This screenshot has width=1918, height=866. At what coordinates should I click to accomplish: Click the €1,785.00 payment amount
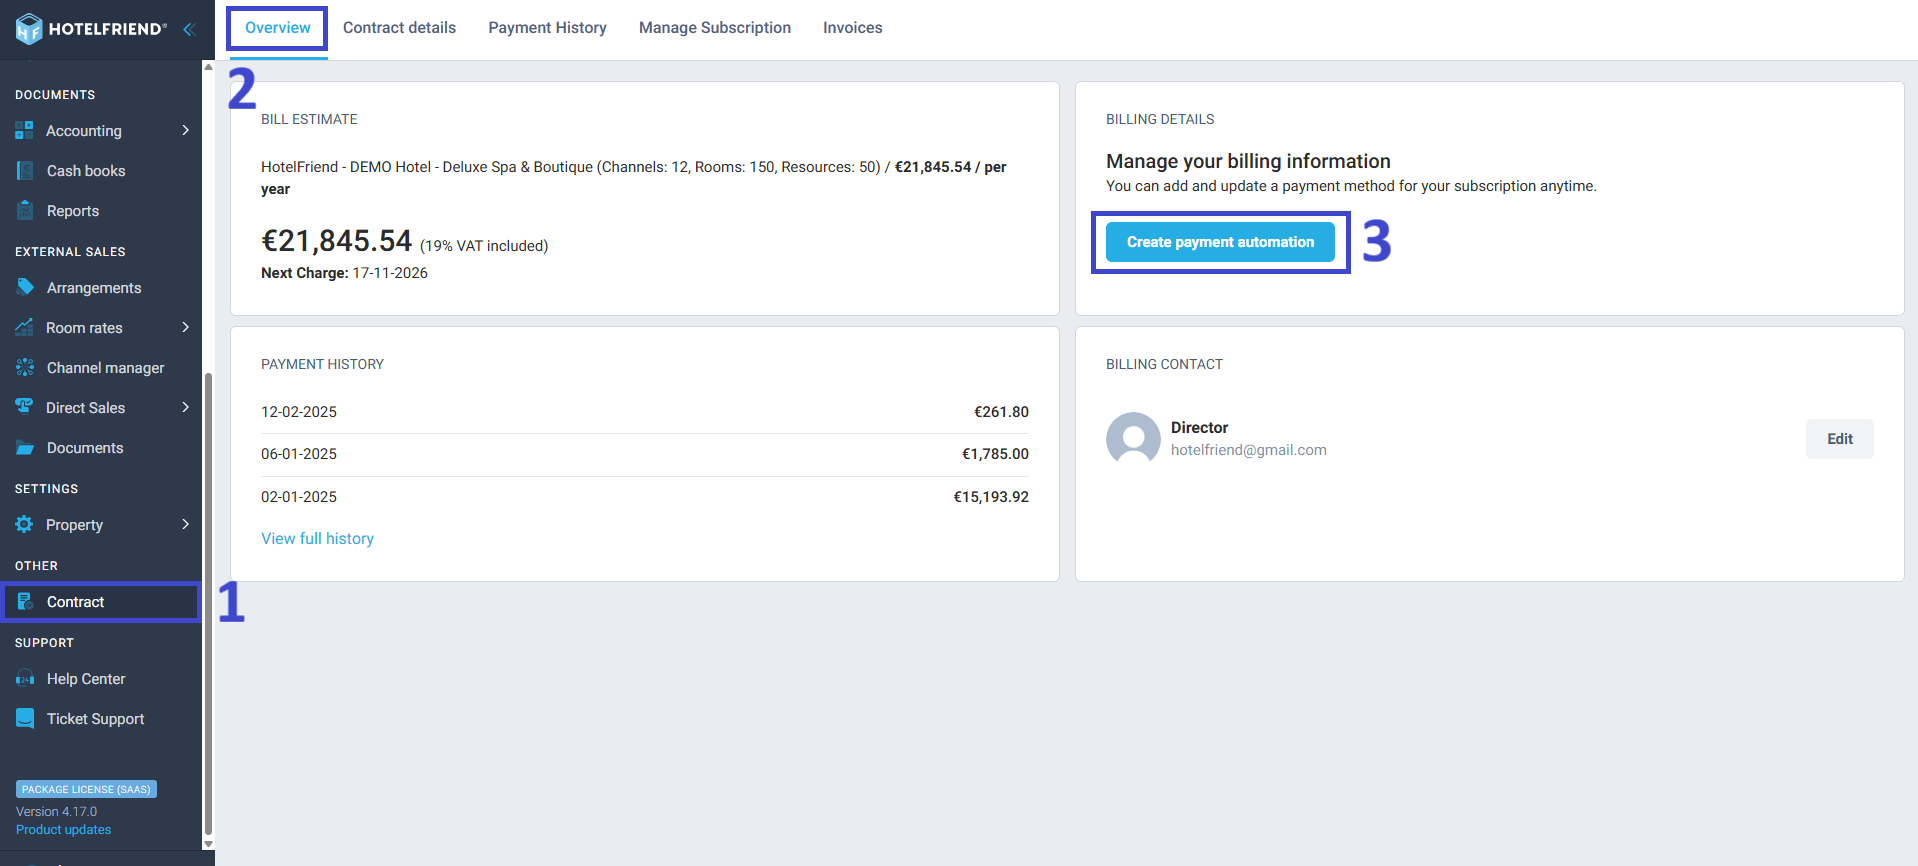[995, 454]
